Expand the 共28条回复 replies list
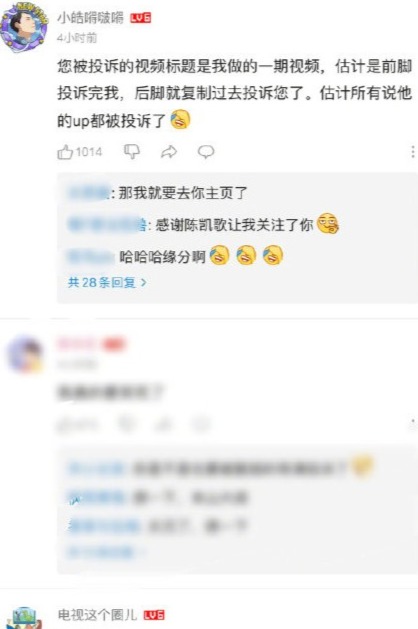This screenshot has height=629, width=418. (107, 282)
